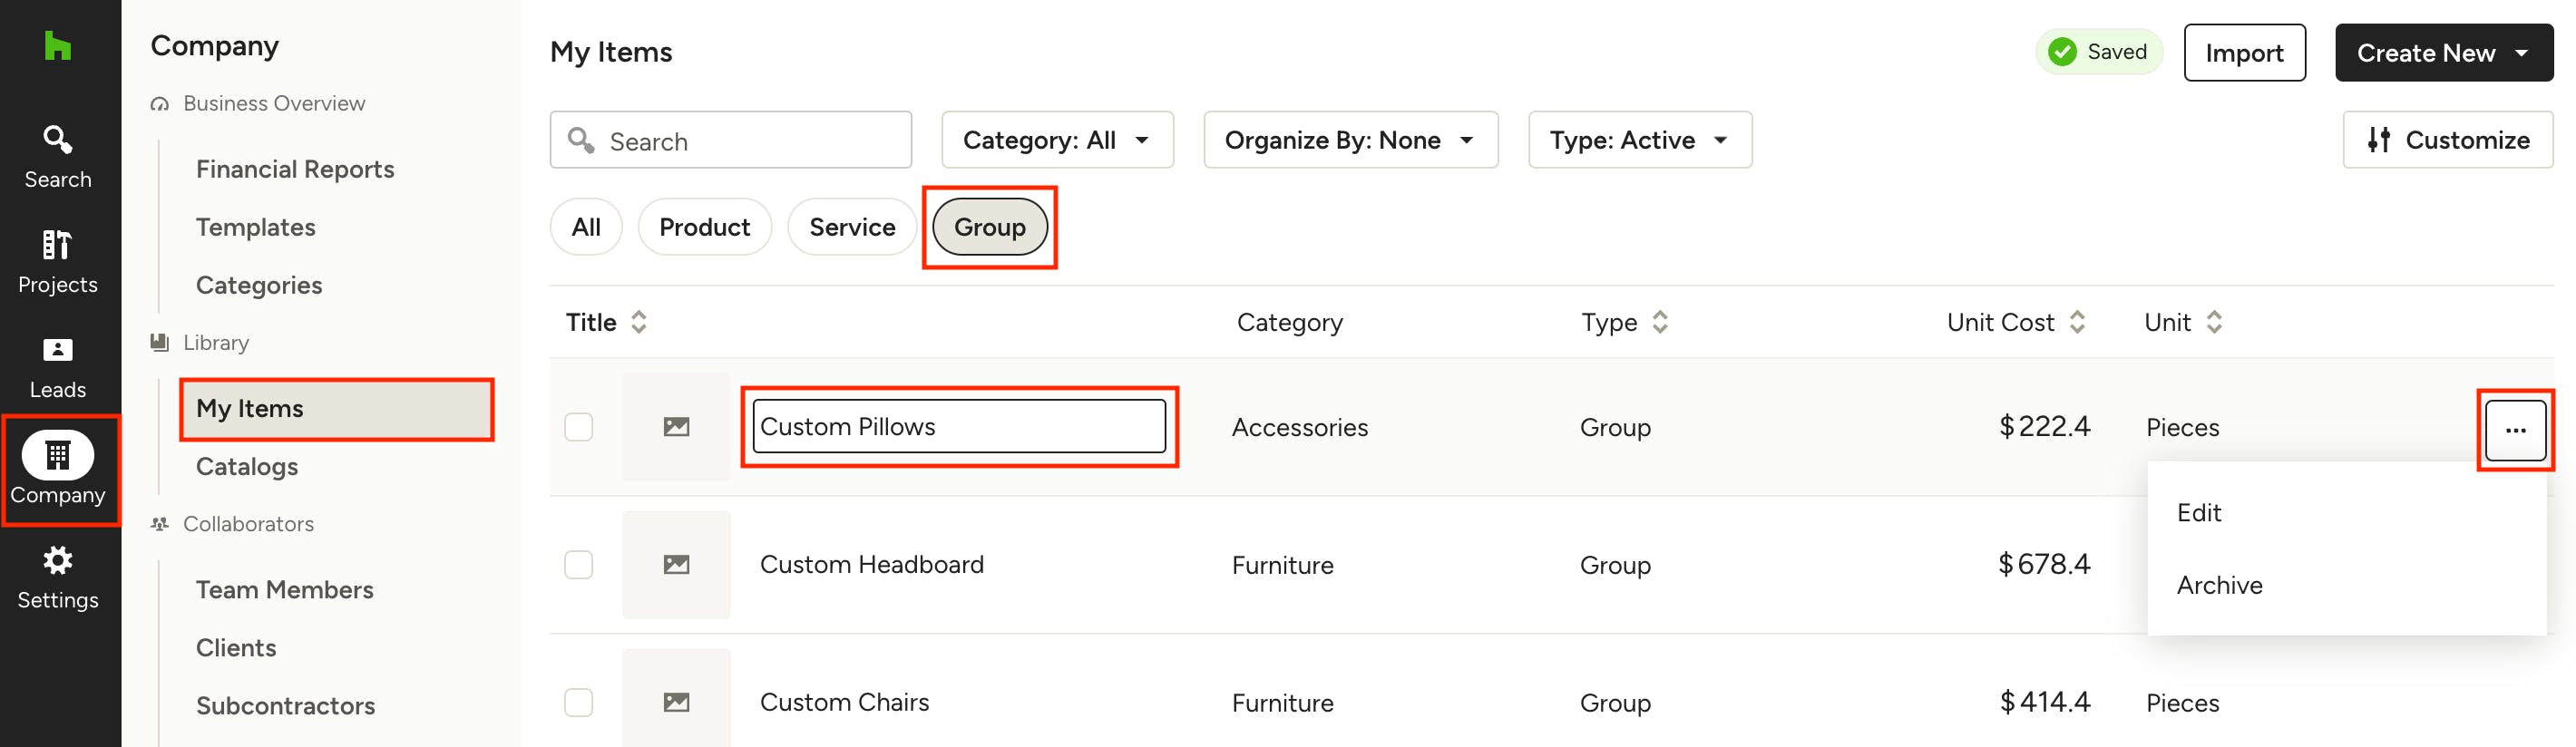Open Search from the left sidebar
Screen dimensions: 2576x747
(58, 156)
